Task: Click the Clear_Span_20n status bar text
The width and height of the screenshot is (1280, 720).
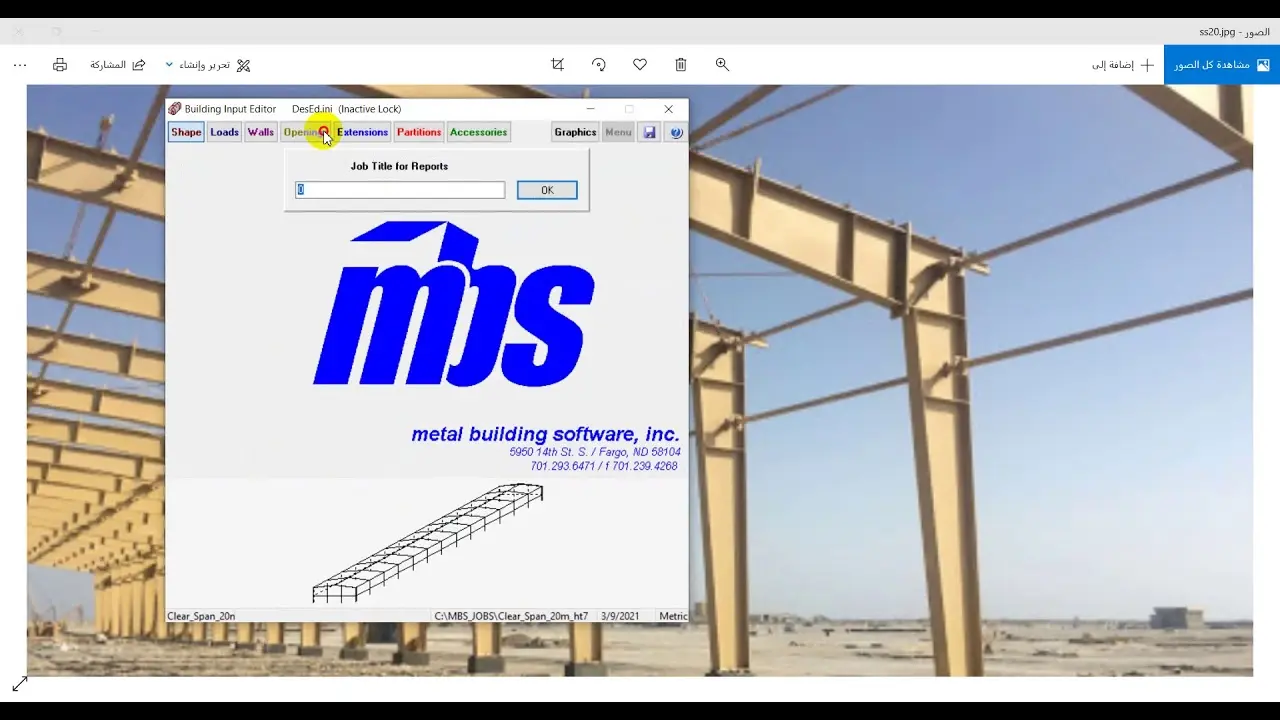Action: [201, 616]
